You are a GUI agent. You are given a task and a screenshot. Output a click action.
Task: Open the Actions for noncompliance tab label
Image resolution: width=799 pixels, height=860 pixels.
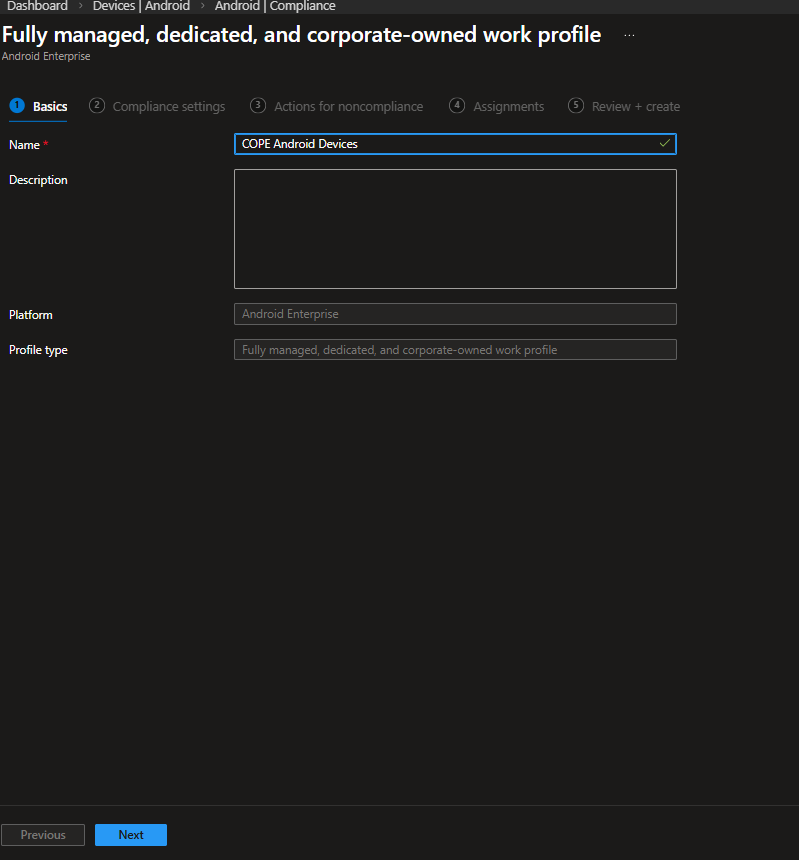pyautogui.click(x=348, y=107)
